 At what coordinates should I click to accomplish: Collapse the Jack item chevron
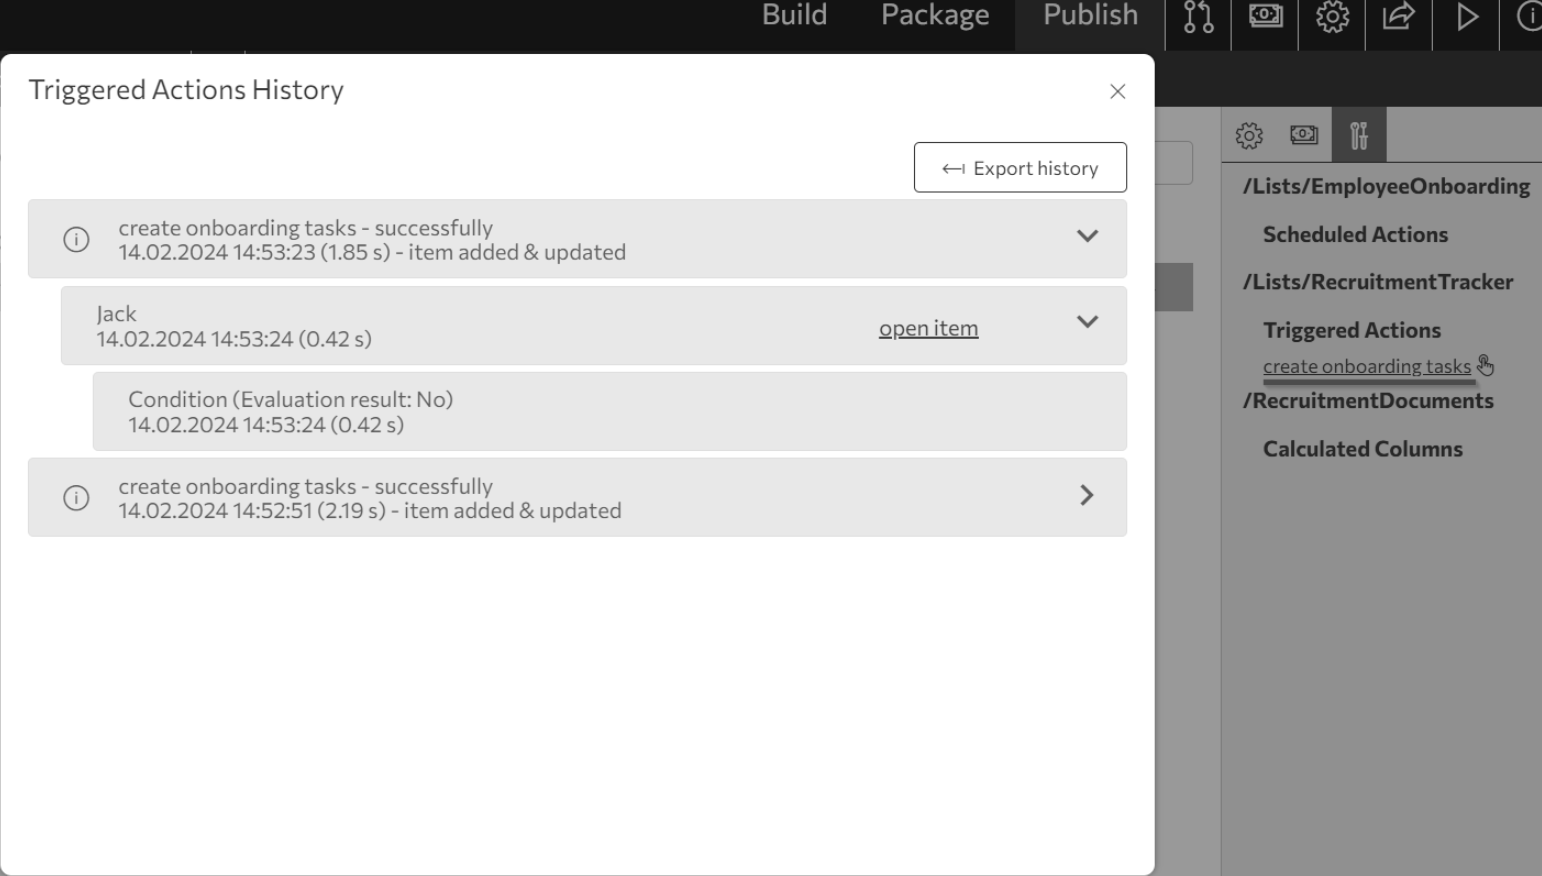(x=1087, y=322)
